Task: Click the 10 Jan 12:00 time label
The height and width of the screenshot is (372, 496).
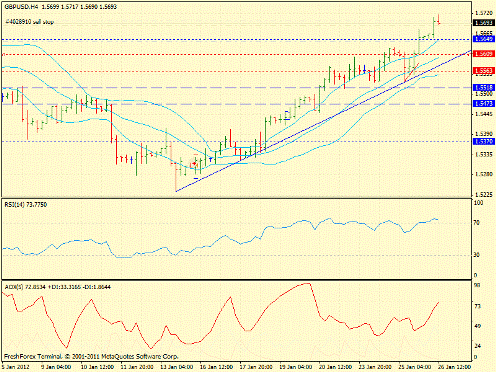Action: point(96,367)
